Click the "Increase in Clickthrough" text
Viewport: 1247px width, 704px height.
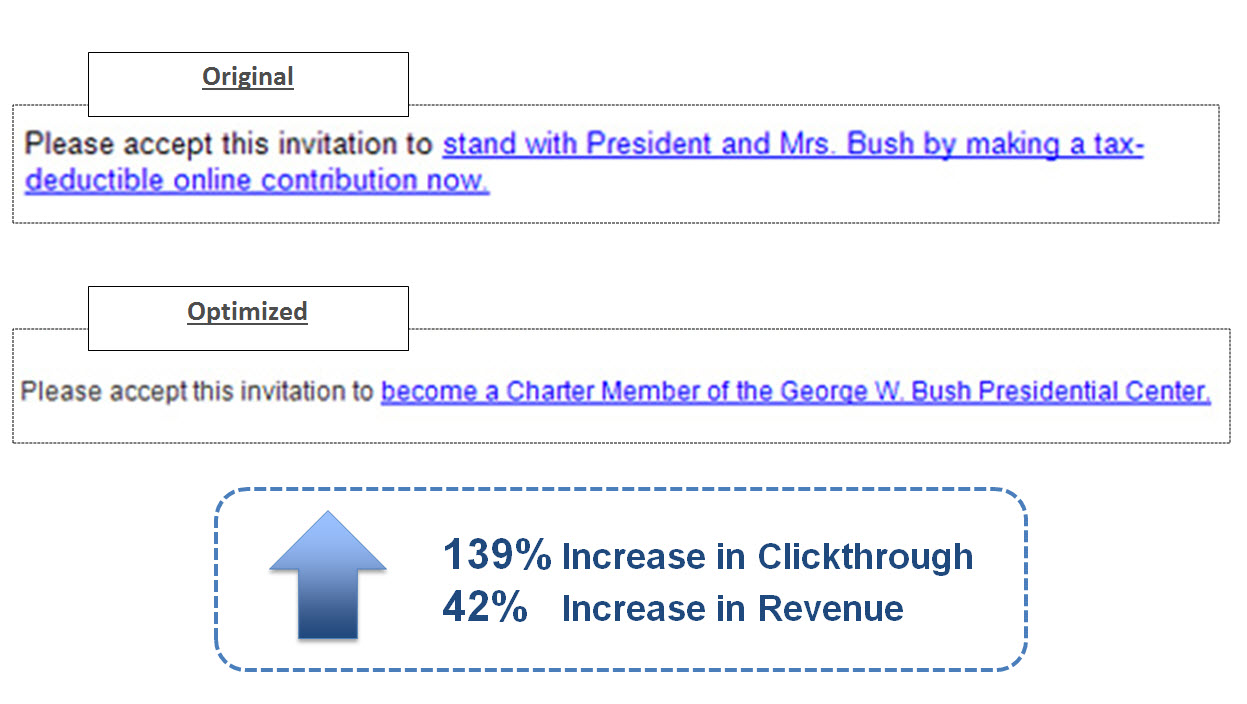767,556
